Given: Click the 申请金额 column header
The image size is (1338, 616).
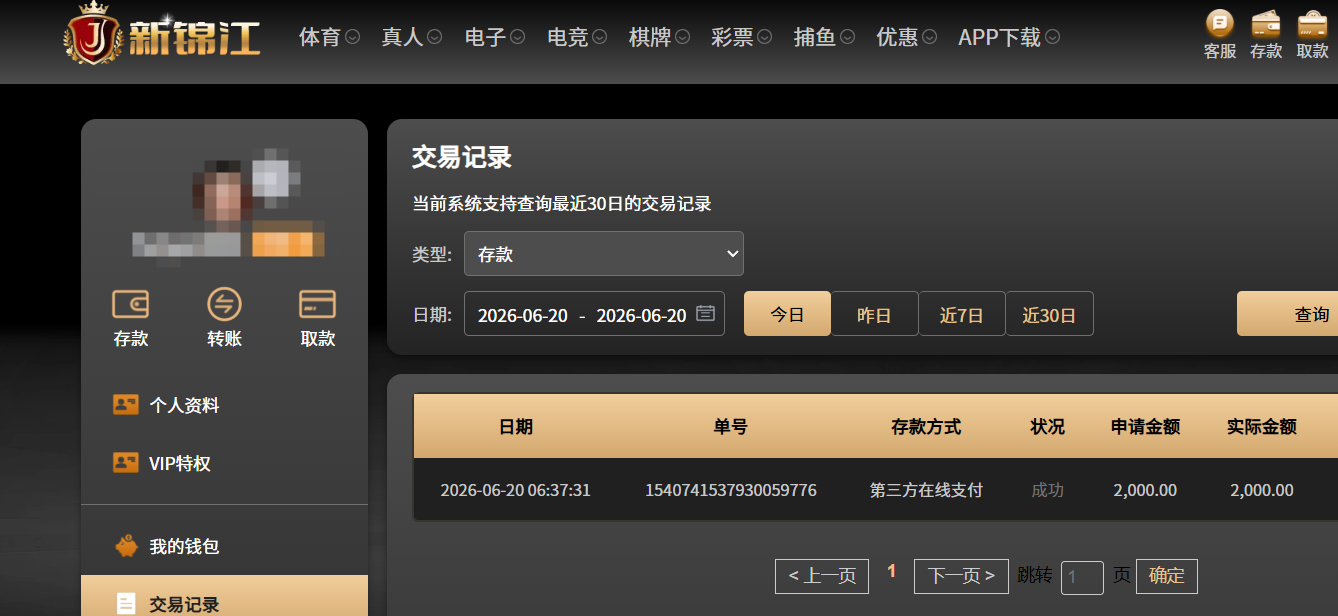Looking at the screenshot, I should tap(1145, 427).
